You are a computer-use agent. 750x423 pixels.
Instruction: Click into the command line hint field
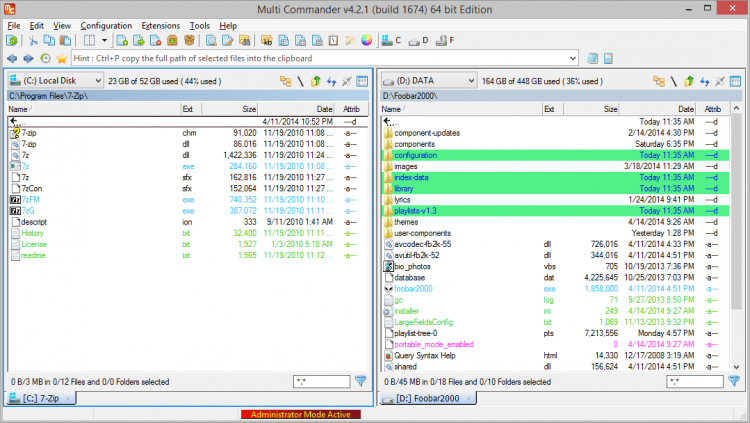pos(319,58)
